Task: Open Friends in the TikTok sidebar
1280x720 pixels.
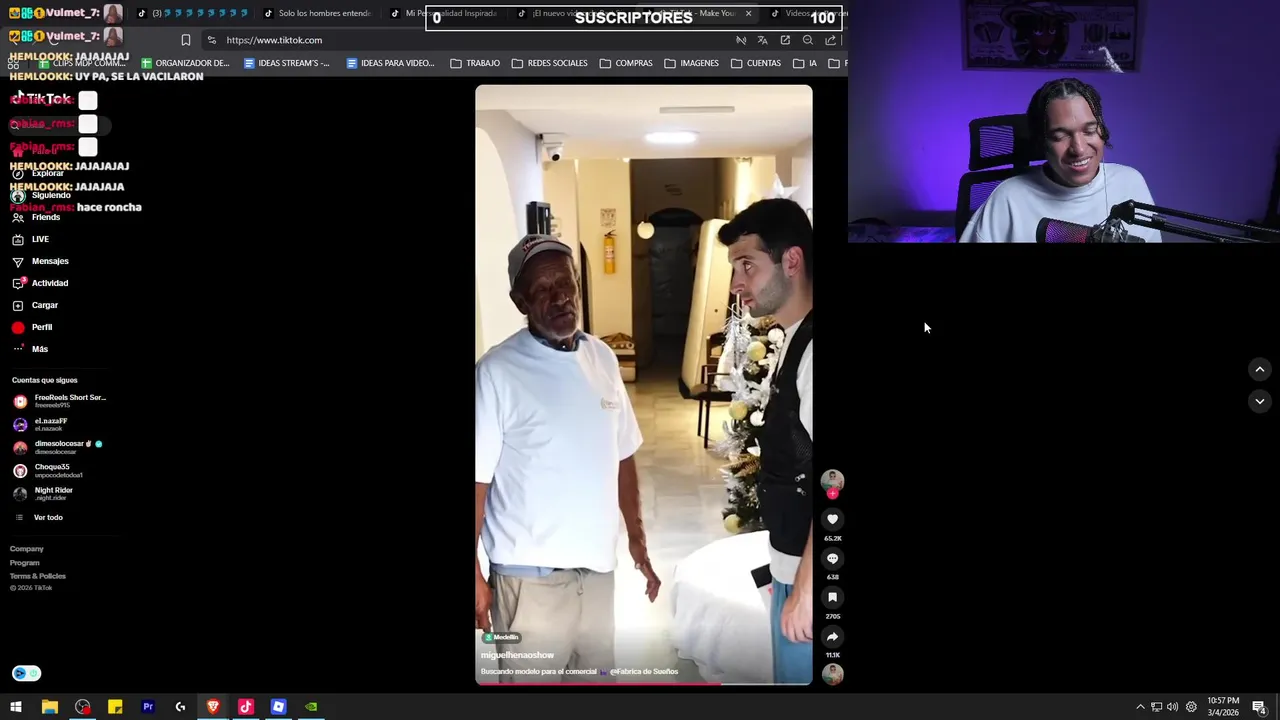Action: tap(36, 217)
